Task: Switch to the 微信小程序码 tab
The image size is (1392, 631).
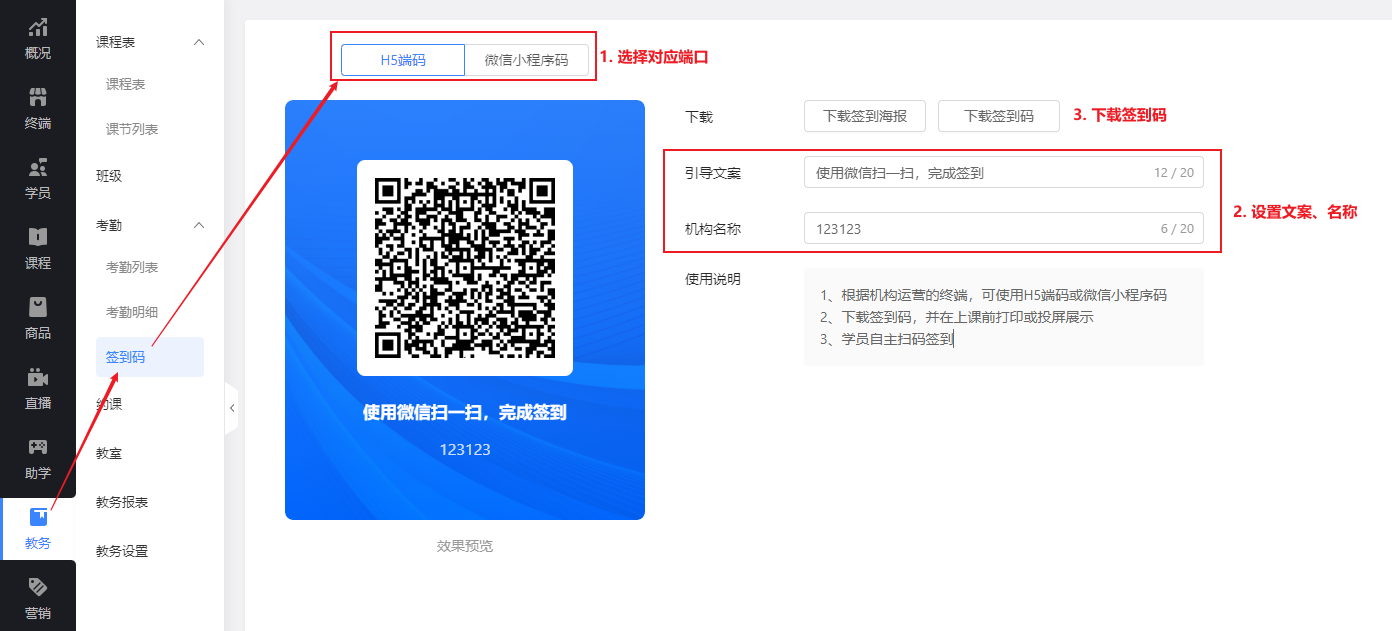Action: (527, 60)
